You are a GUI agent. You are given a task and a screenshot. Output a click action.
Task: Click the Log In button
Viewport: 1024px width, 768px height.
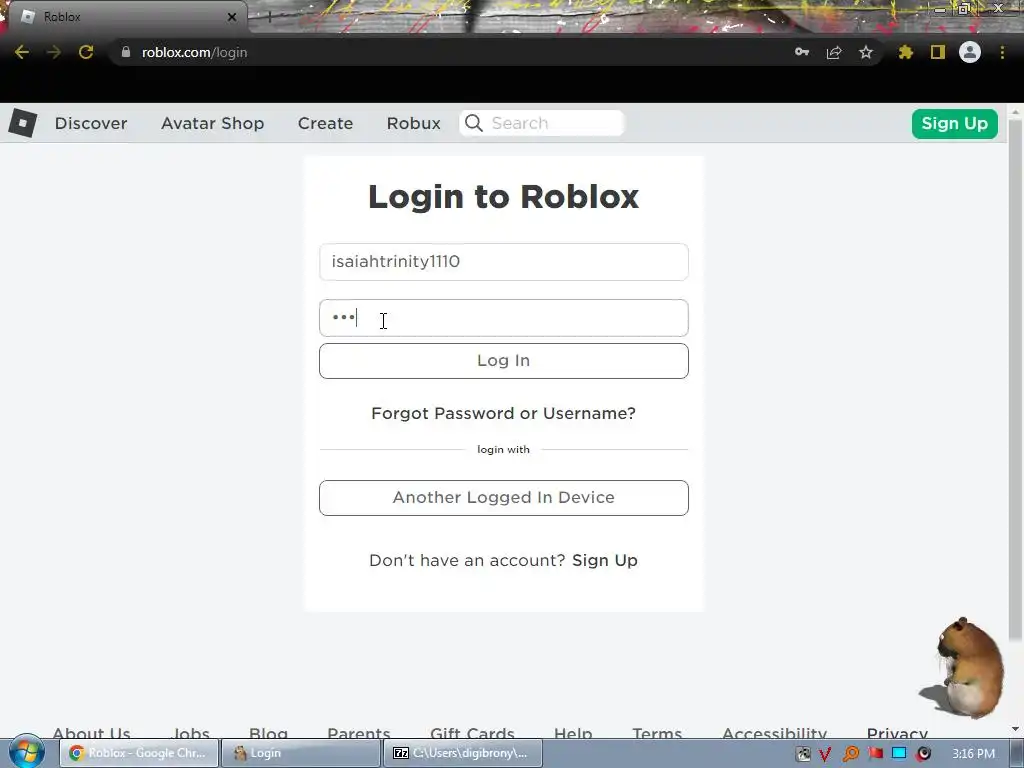click(504, 360)
